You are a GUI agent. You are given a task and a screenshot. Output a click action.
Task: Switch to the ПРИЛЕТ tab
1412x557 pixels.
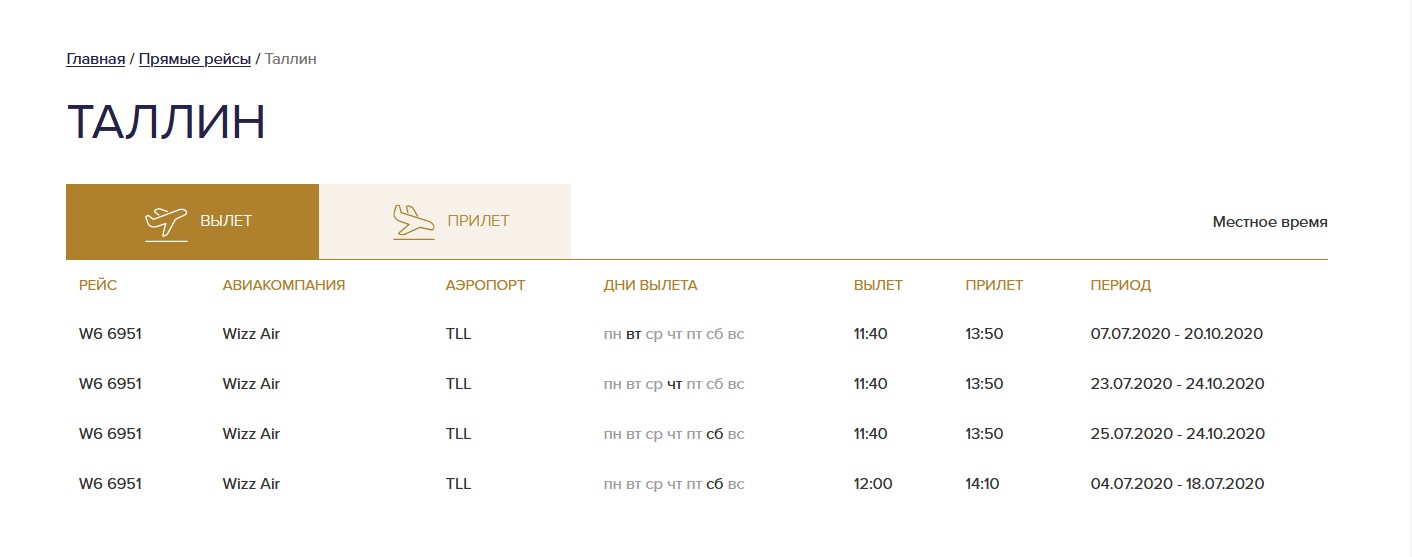[445, 222]
